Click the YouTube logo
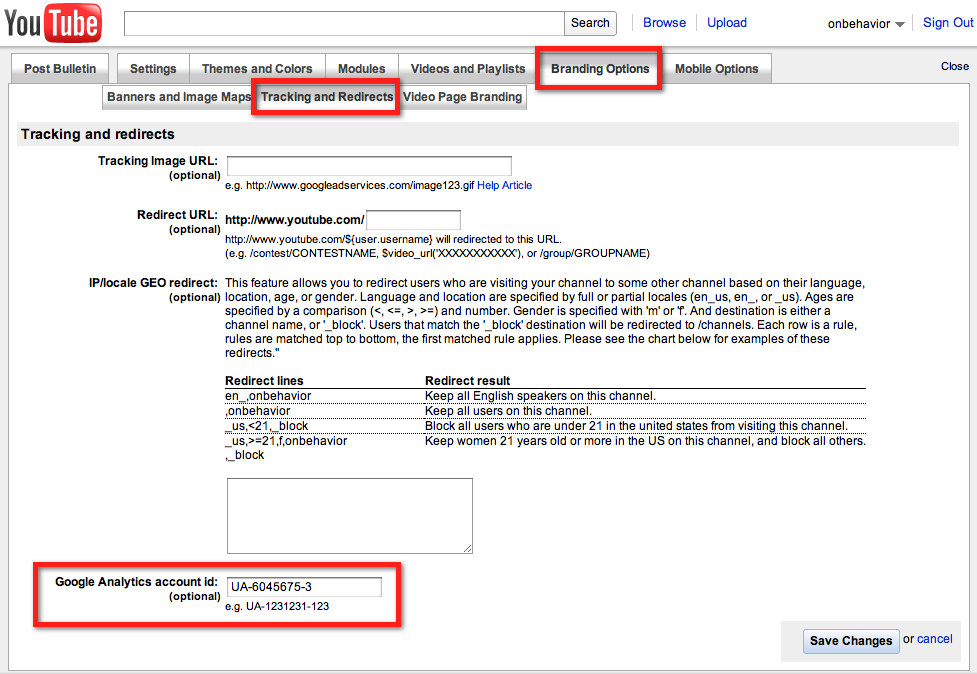This screenshot has width=977, height=674. click(x=52, y=24)
